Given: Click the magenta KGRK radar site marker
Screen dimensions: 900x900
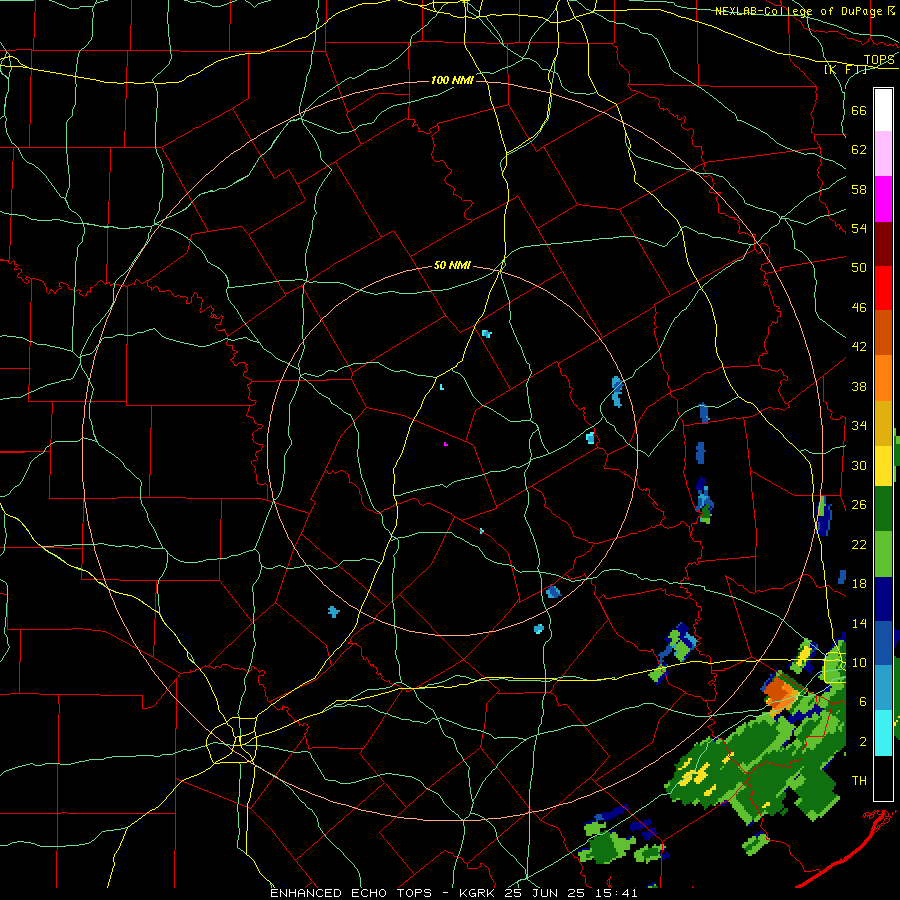Looking at the screenshot, I should coord(445,444).
